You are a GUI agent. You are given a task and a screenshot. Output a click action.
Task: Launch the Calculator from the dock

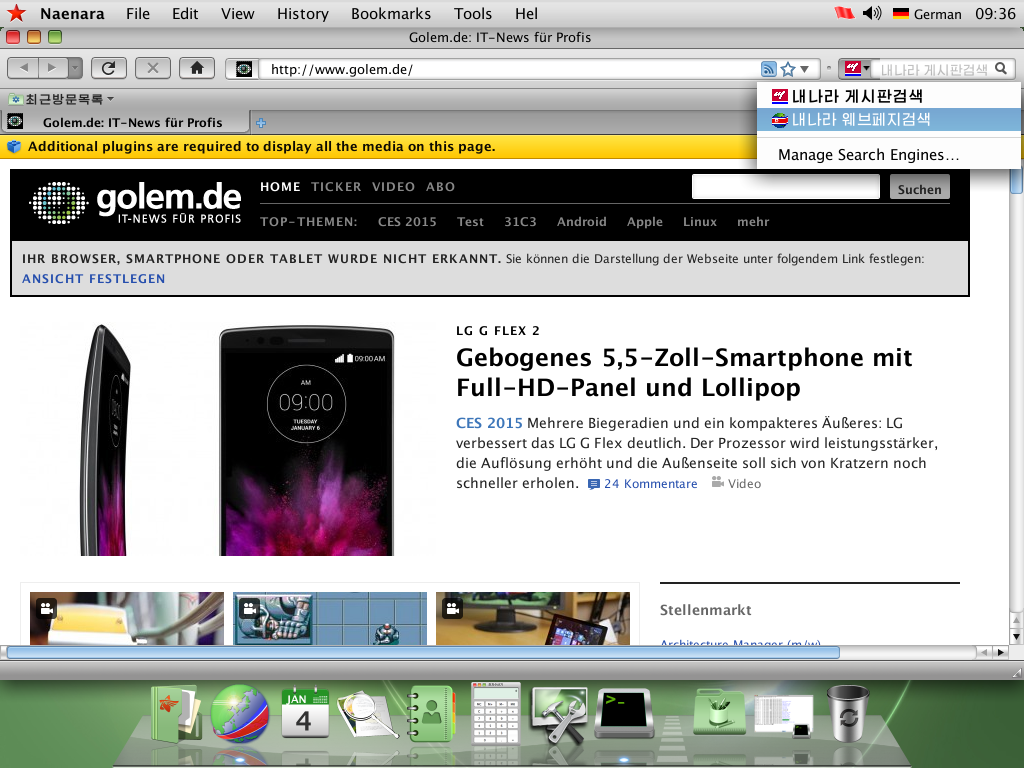(x=496, y=713)
